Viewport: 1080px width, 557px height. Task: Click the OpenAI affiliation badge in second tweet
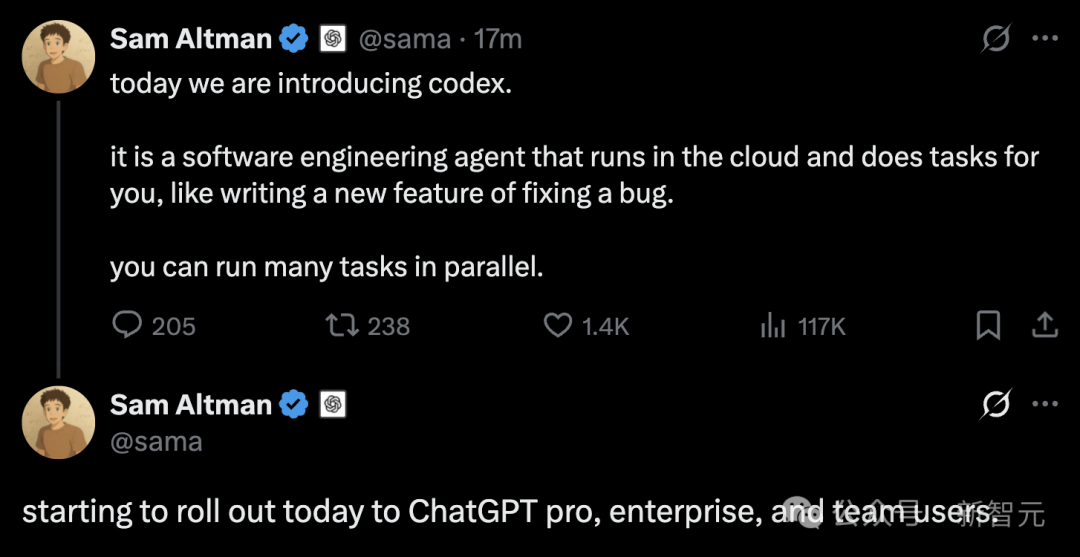pos(333,405)
